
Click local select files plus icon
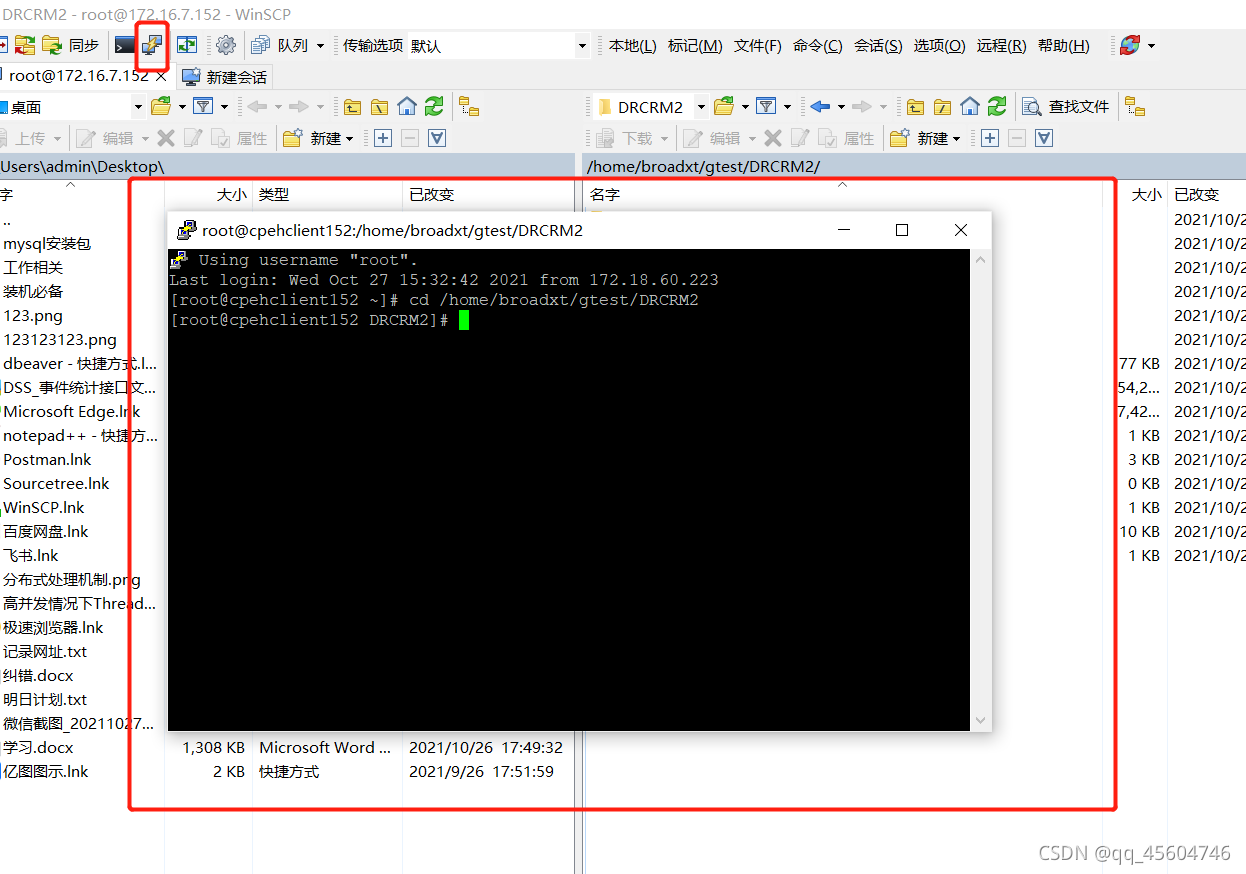[x=382, y=138]
